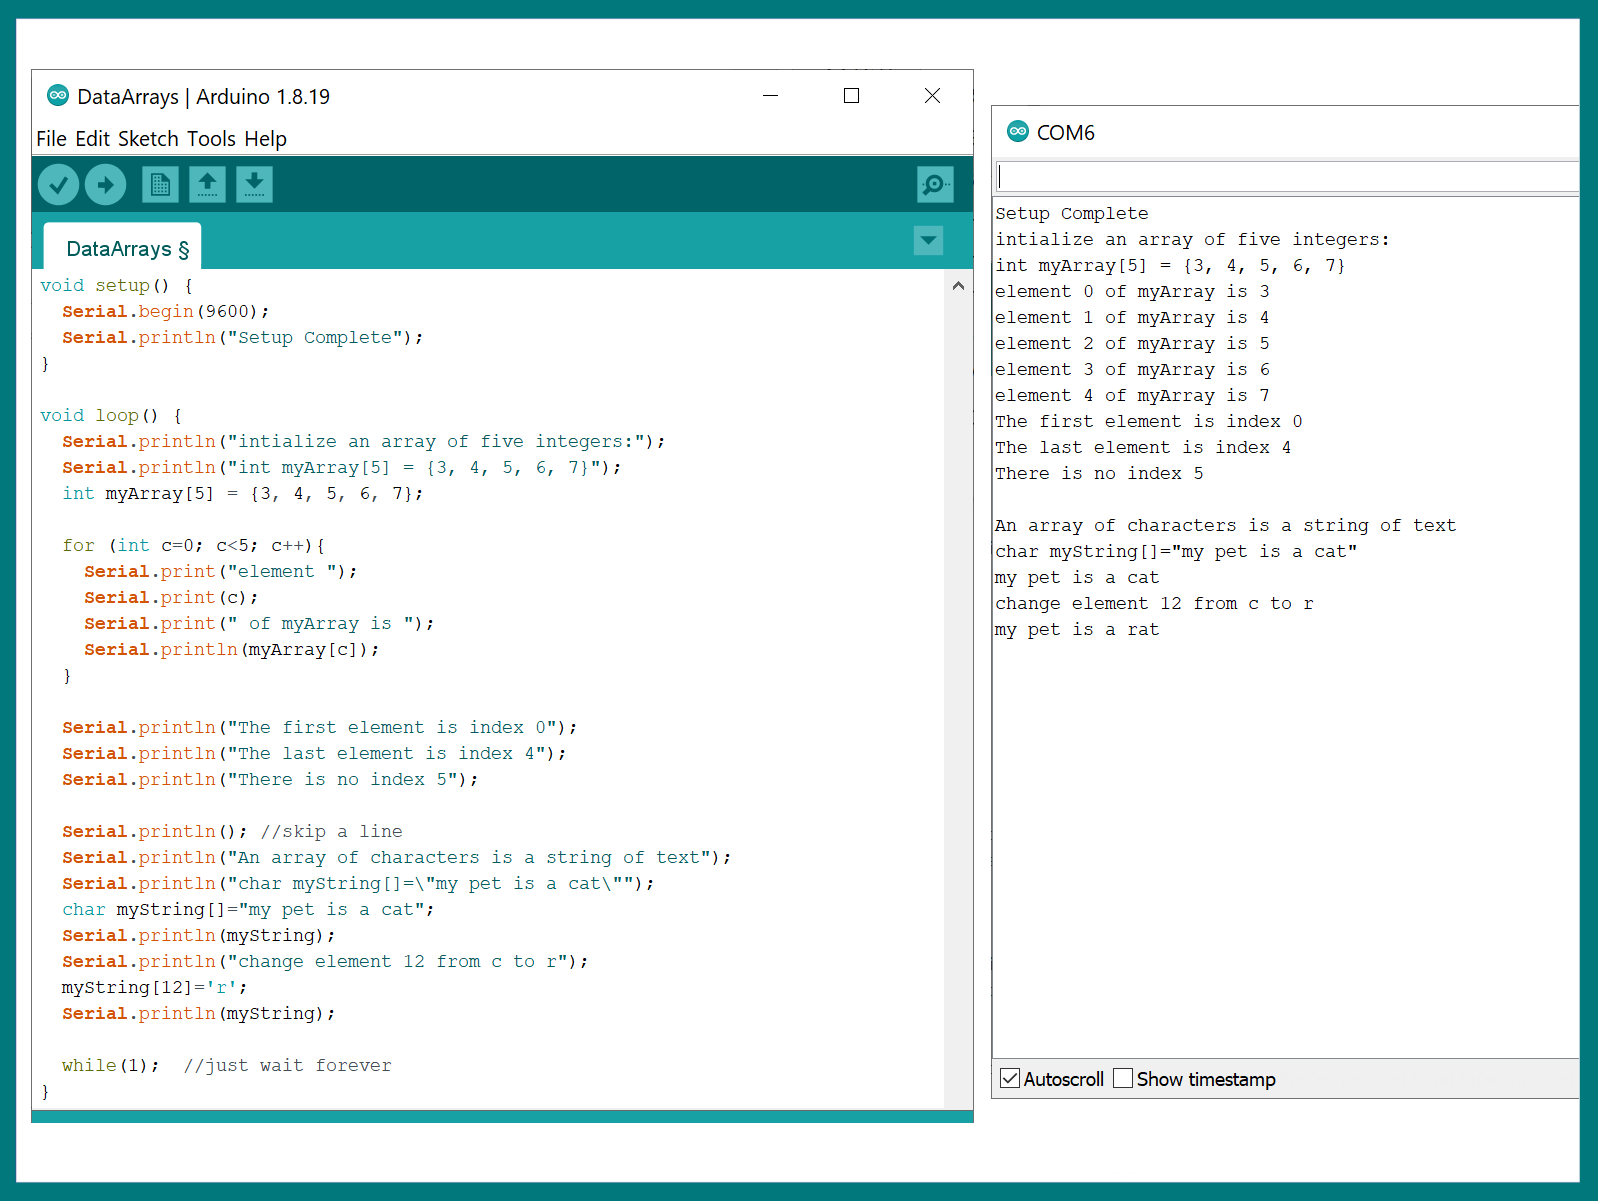
Task: Click the serial monitor send input field
Action: (x=1287, y=176)
